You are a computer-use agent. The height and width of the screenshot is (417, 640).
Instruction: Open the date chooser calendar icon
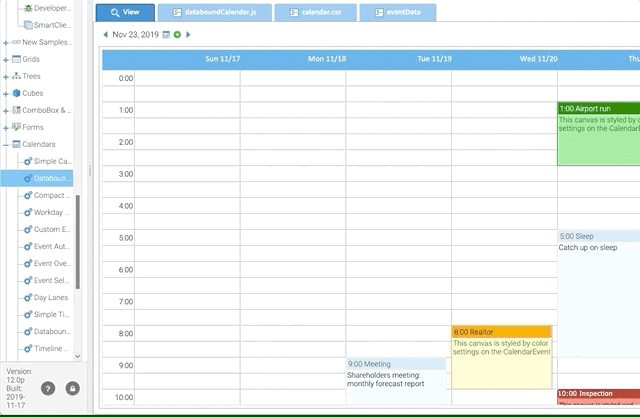(x=166, y=35)
